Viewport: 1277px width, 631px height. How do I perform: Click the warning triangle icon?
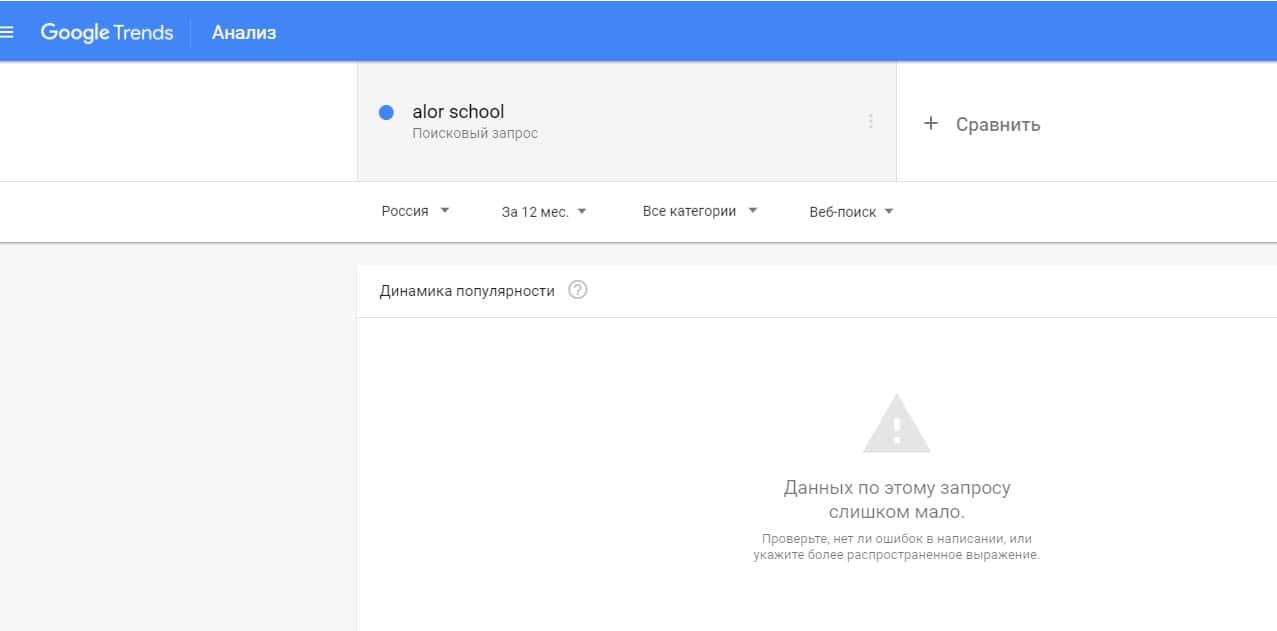897,424
